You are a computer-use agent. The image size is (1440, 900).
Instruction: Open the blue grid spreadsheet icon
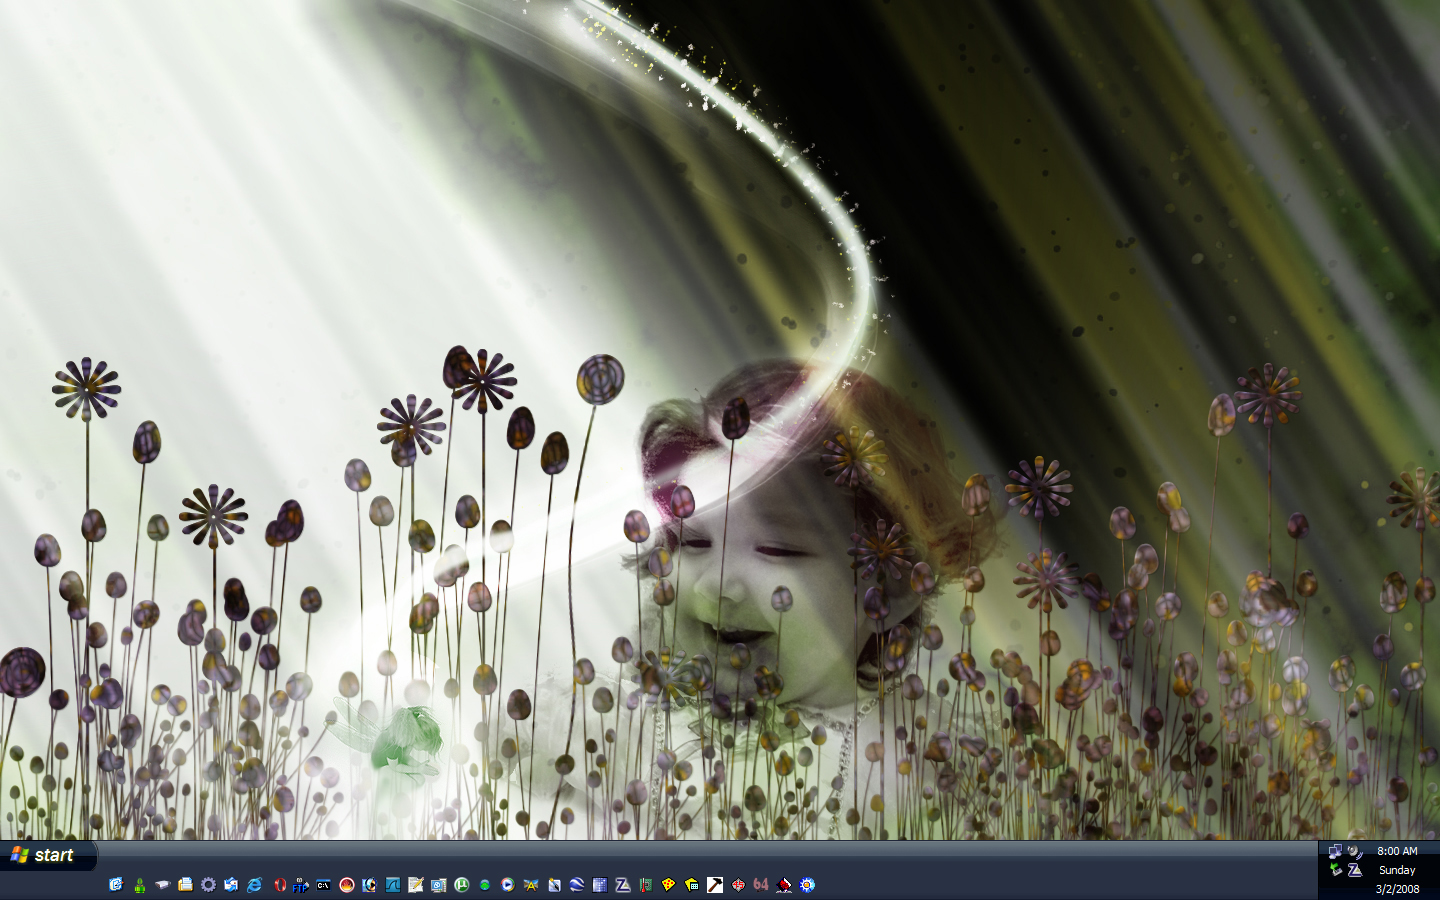click(x=600, y=885)
